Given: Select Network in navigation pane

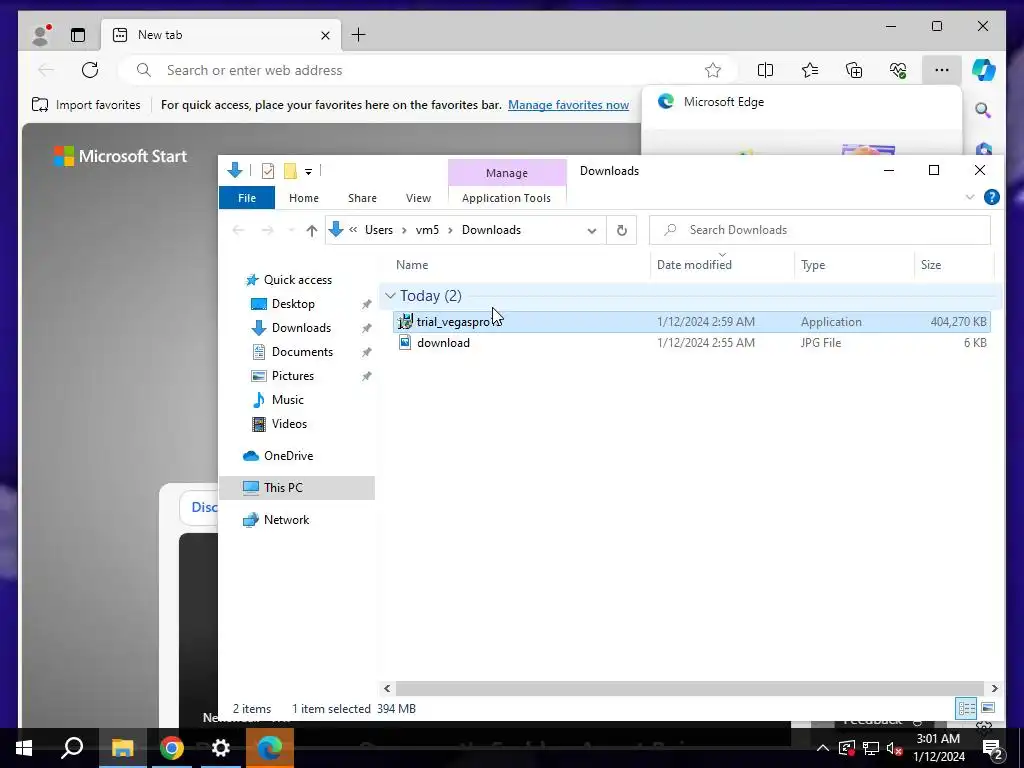Looking at the screenshot, I should pos(286,520).
